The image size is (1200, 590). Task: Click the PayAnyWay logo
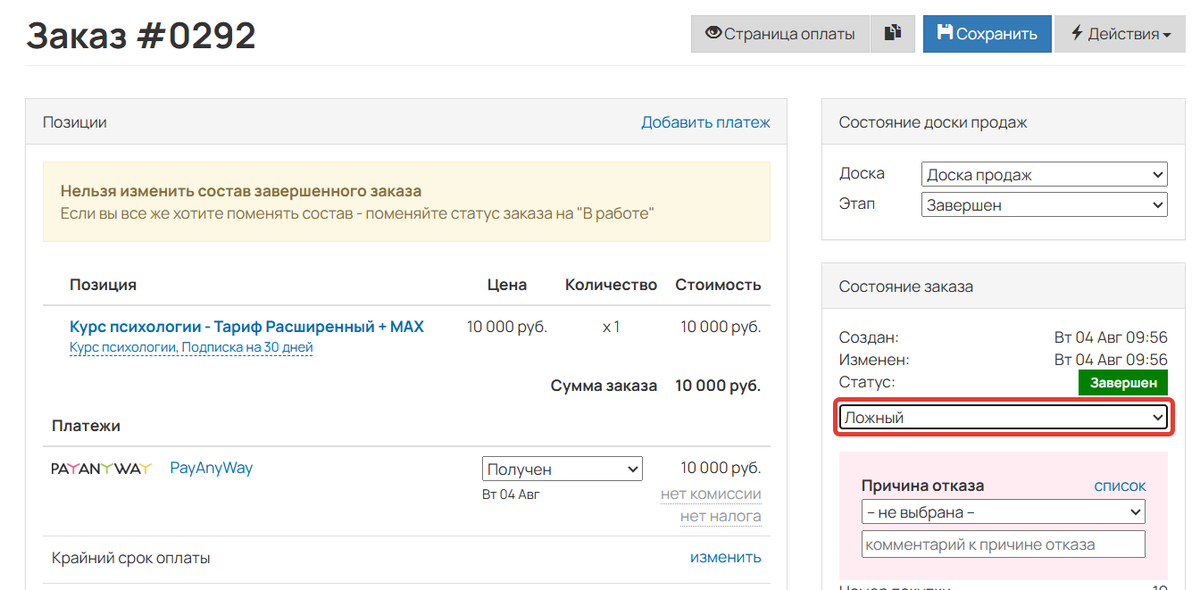point(101,468)
